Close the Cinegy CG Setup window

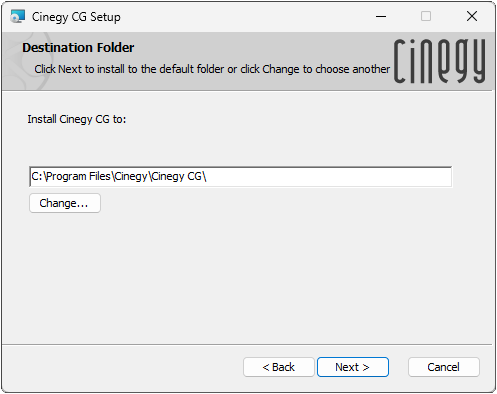tap(472, 16)
